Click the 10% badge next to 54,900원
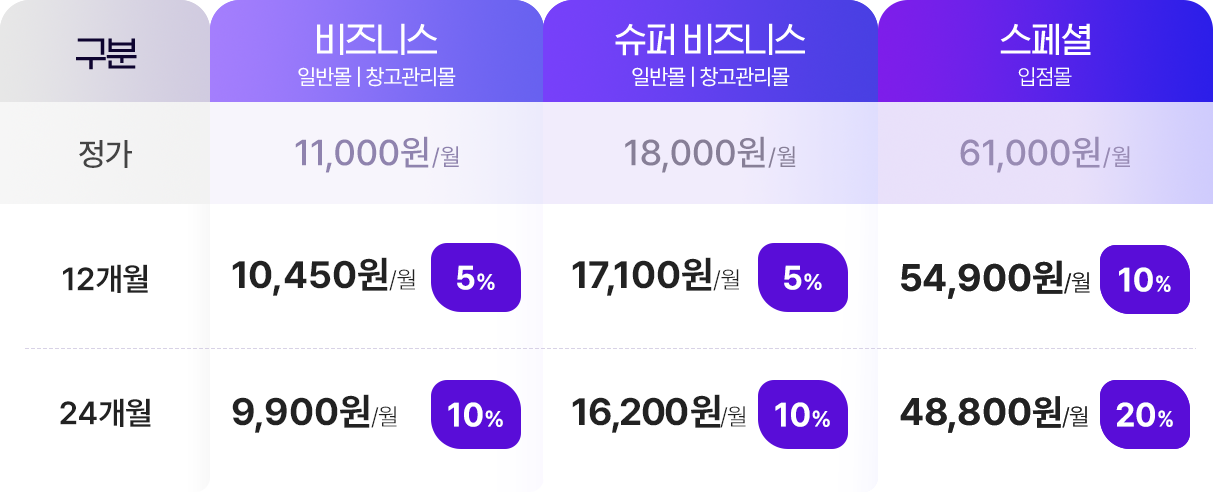The height and width of the screenshot is (492, 1213). point(1145,278)
